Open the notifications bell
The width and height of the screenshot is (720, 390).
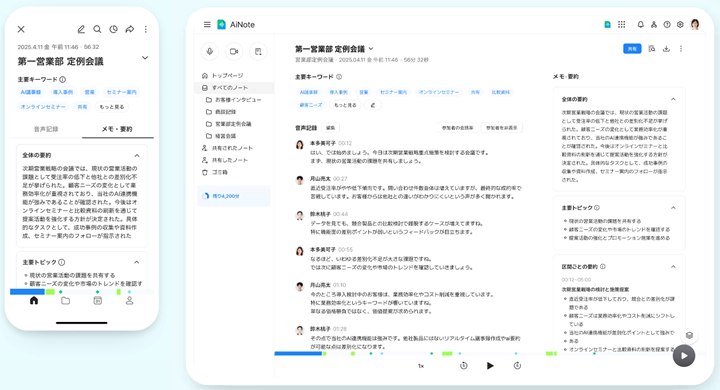click(640, 25)
